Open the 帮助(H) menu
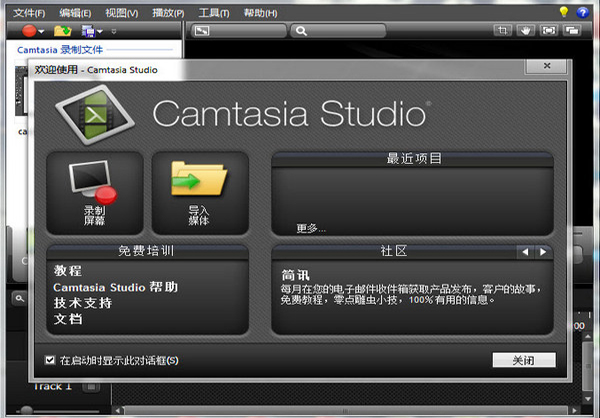Image resolution: width=600 pixels, height=418 pixels. (261, 13)
